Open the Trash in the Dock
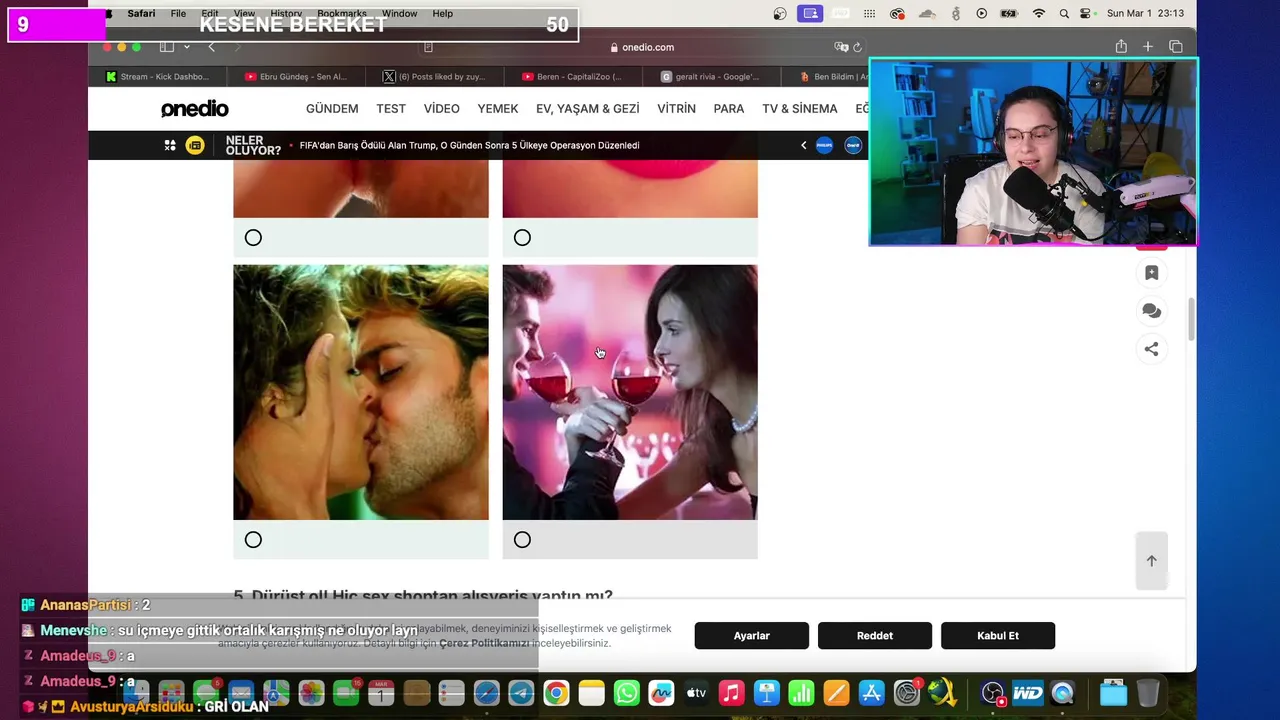The height and width of the screenshot is (720, 1280). pos(1148,693)
